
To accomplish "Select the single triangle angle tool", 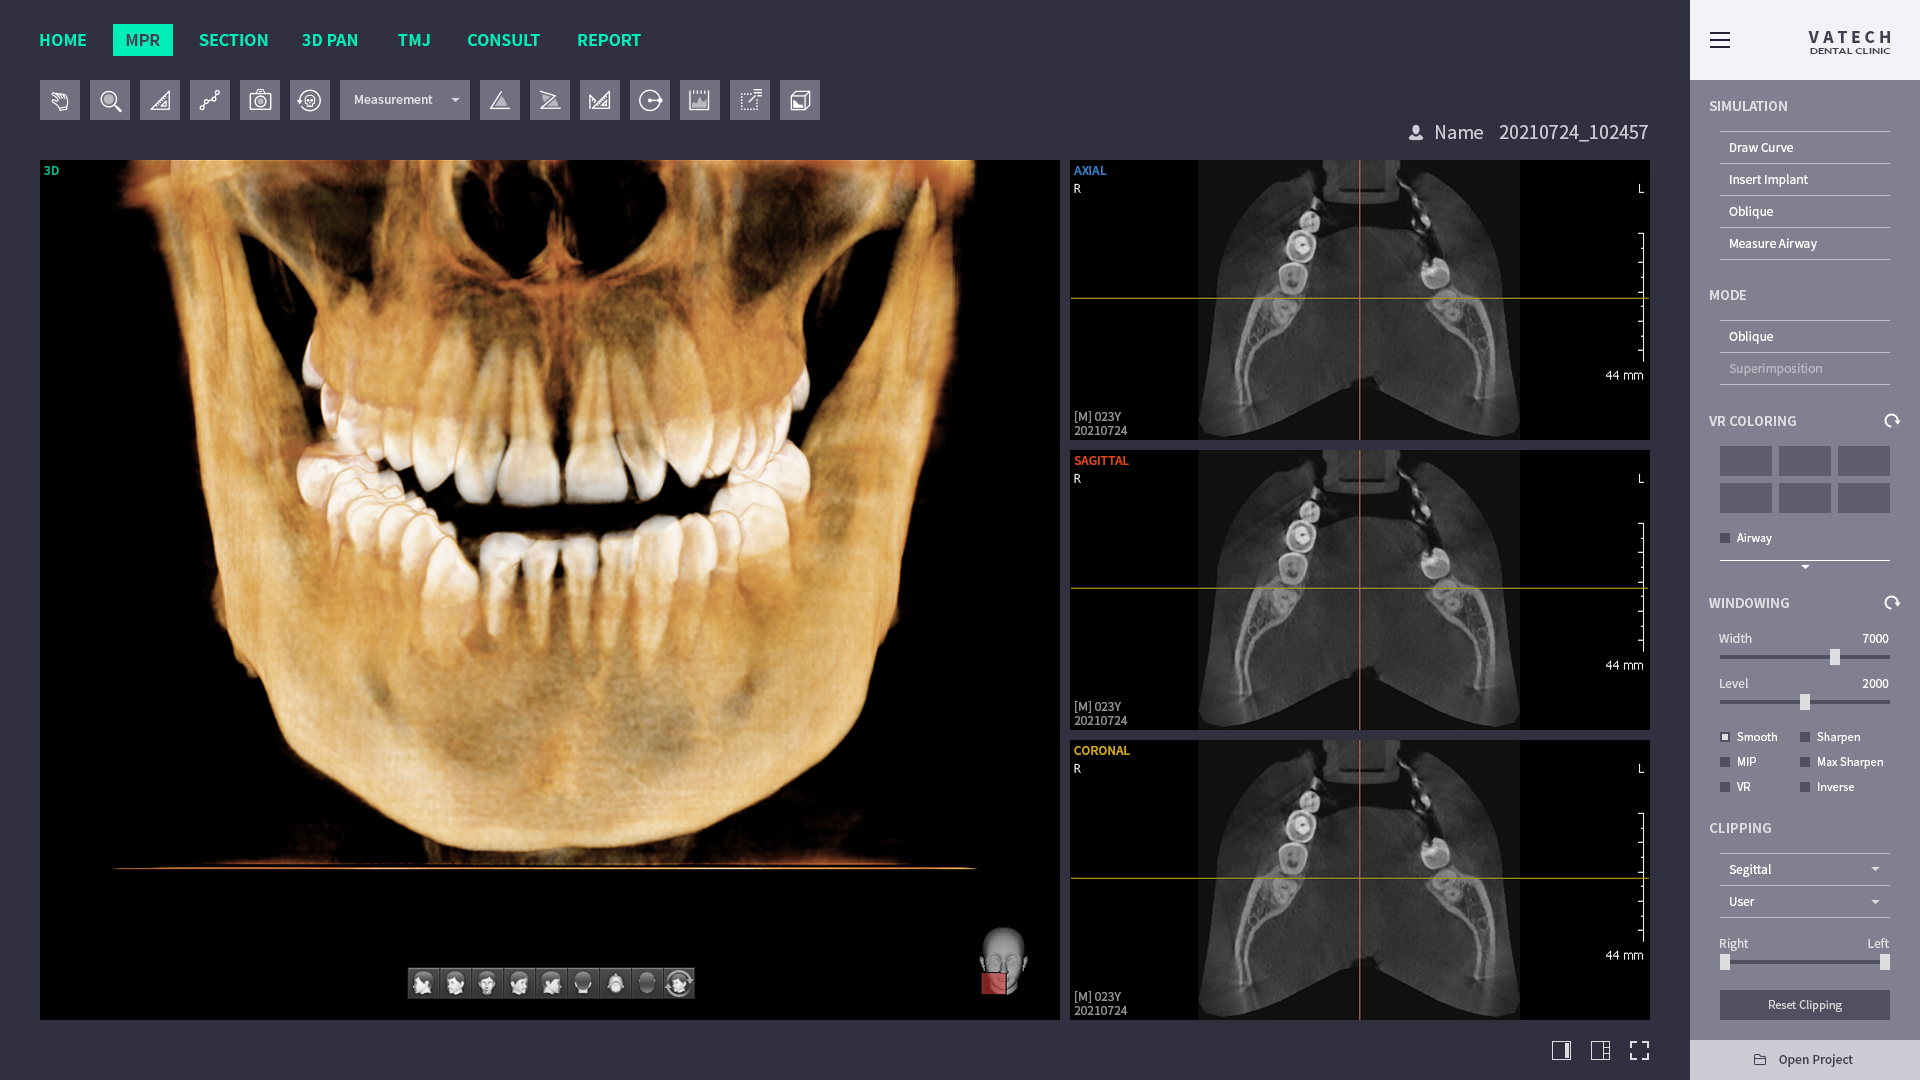I will tap(500, 100).
